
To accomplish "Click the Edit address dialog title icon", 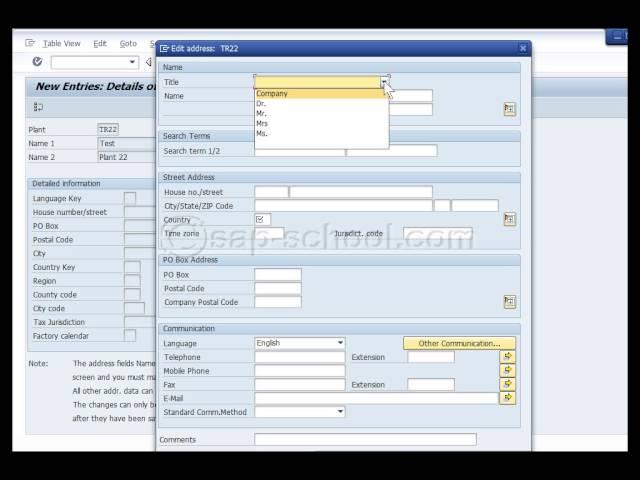I will point(164,49).
